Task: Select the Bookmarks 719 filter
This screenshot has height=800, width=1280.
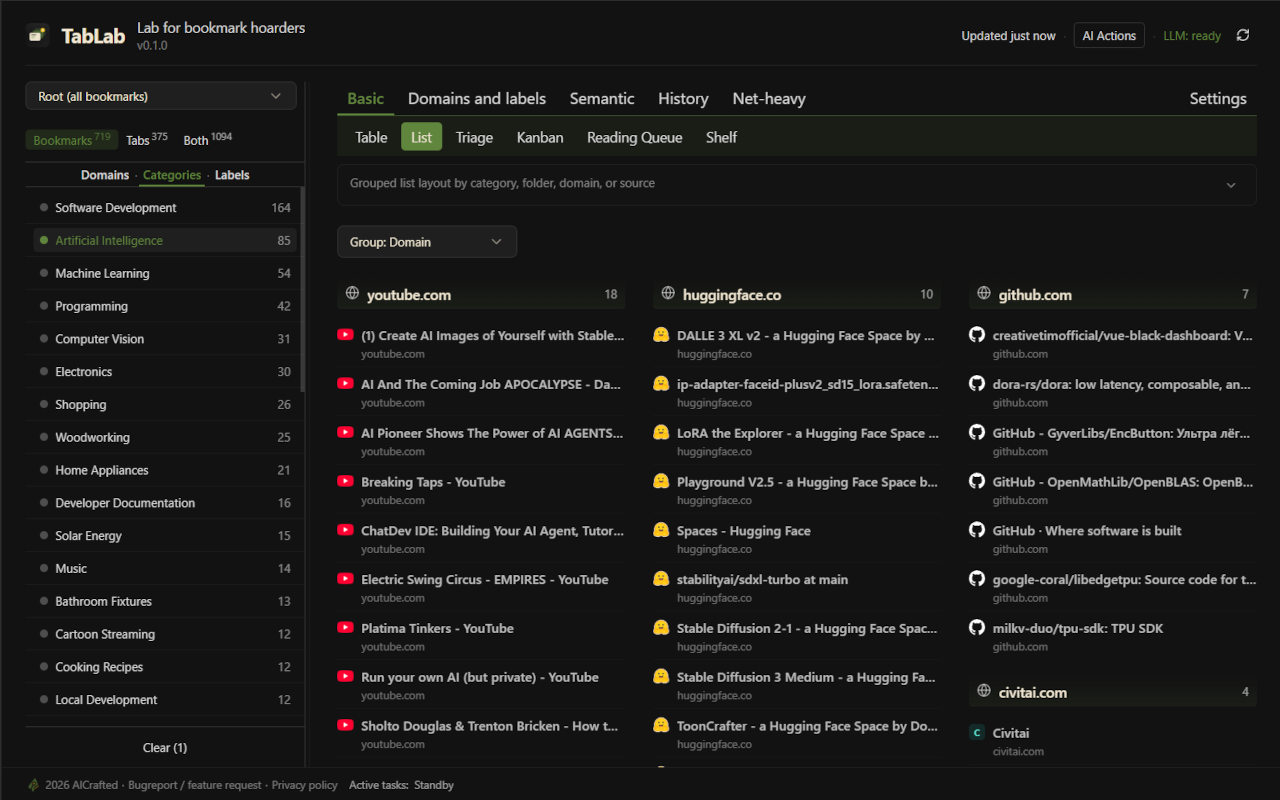Action: coord(72,140)
